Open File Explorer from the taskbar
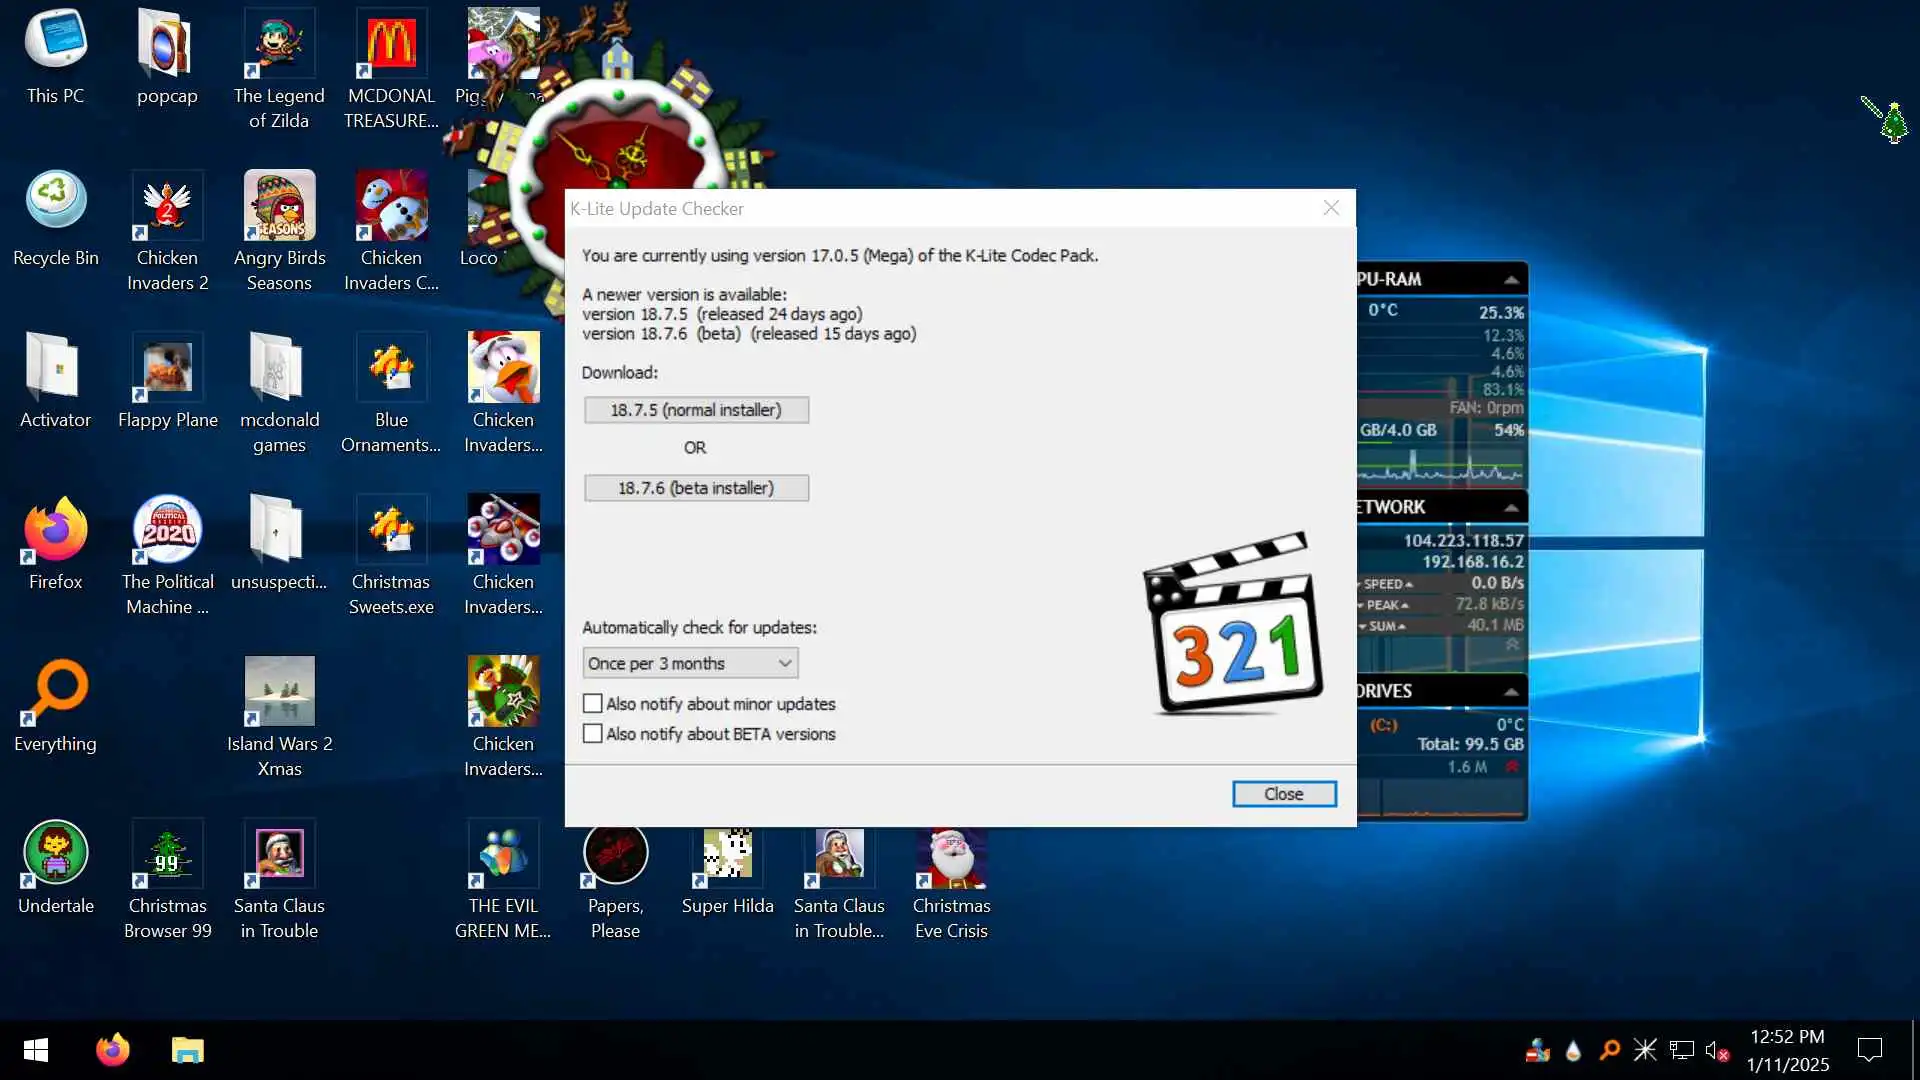The image size is (1920, 1080). [187, 1050]
